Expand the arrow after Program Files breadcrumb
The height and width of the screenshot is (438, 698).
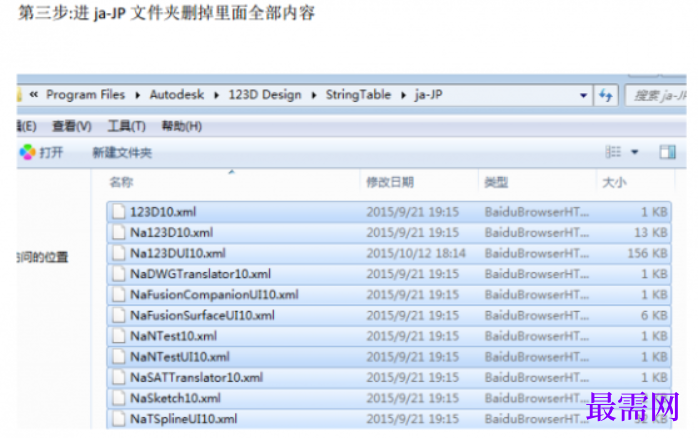(x=138, y=95)
